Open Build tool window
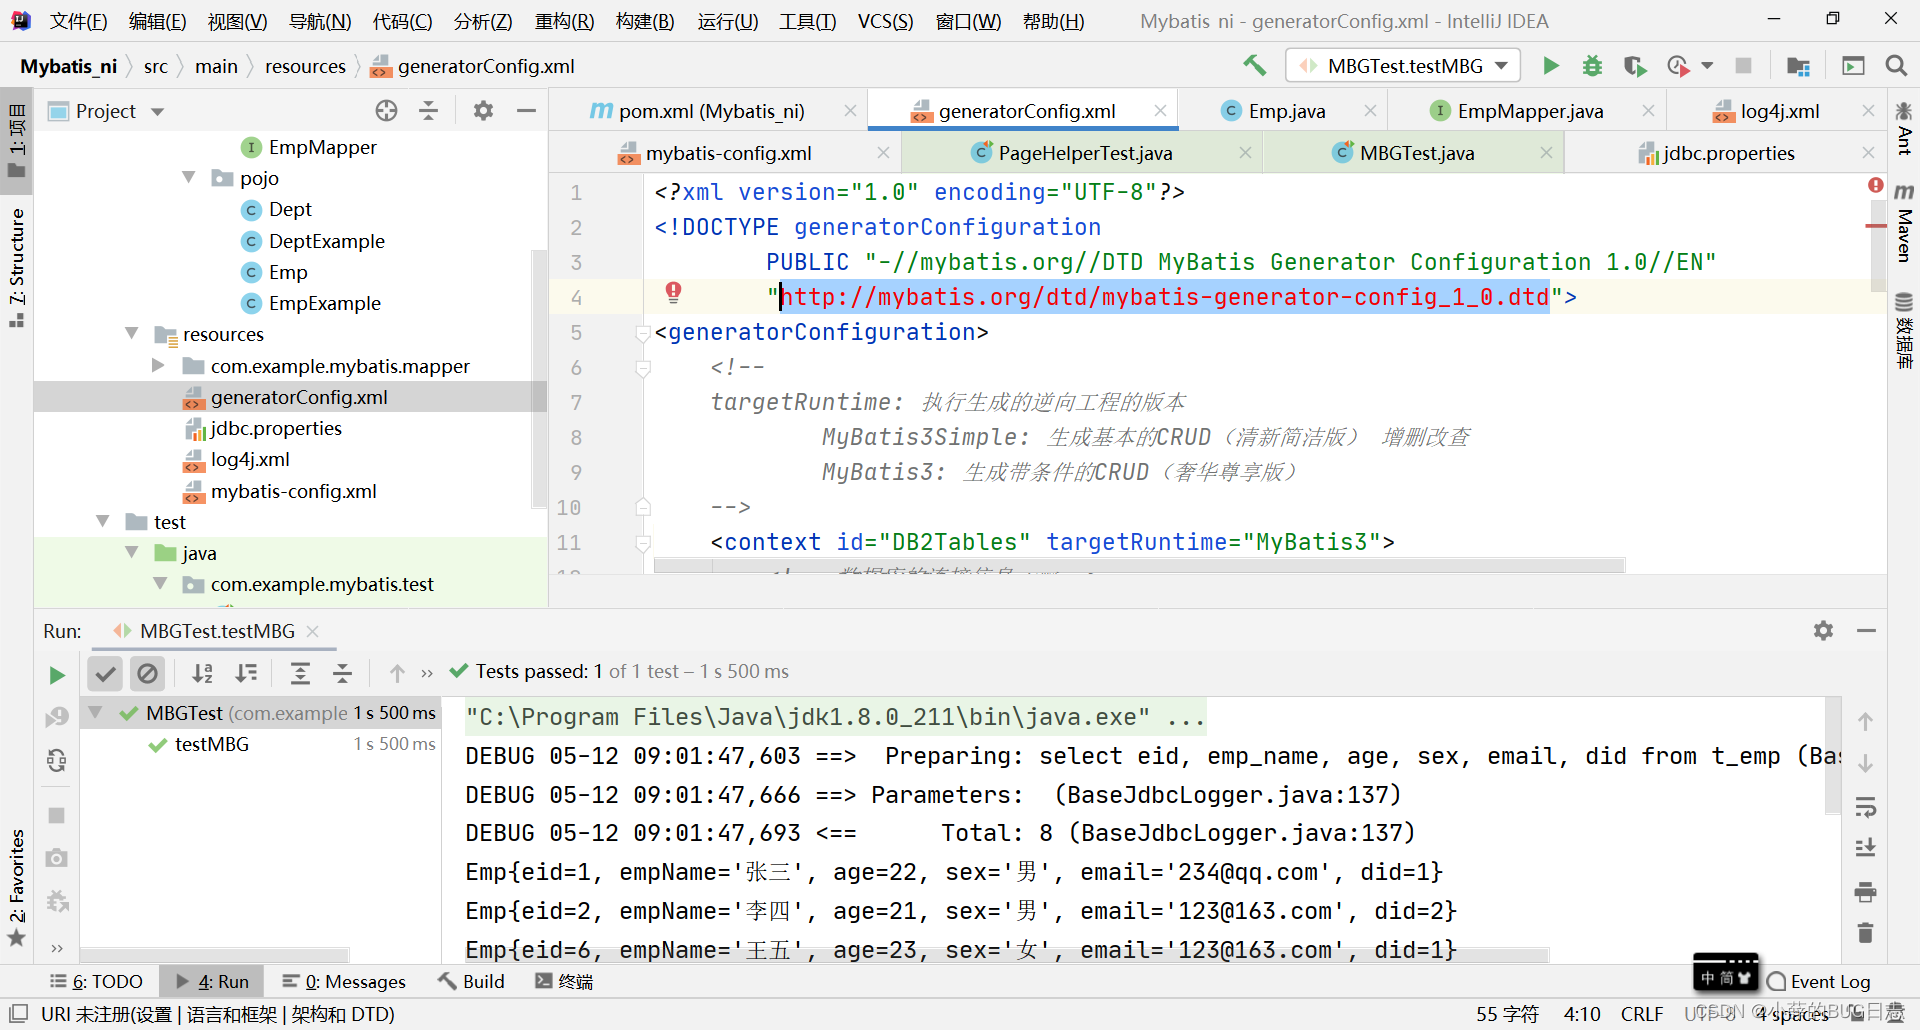Image resolution: width=1920 pixels, height=1030 pixels. (x=472, y=981)
